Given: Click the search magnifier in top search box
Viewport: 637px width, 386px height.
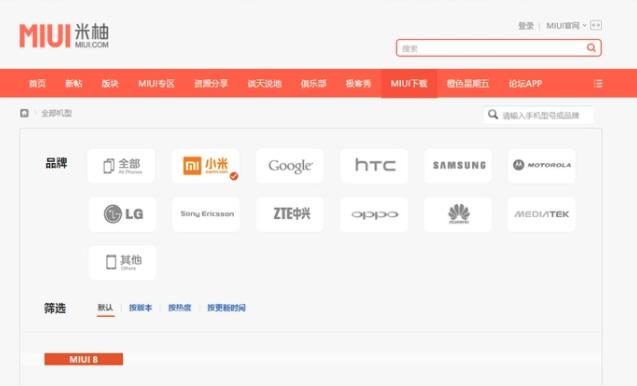Looking at the screenshot, I should 591,48.
